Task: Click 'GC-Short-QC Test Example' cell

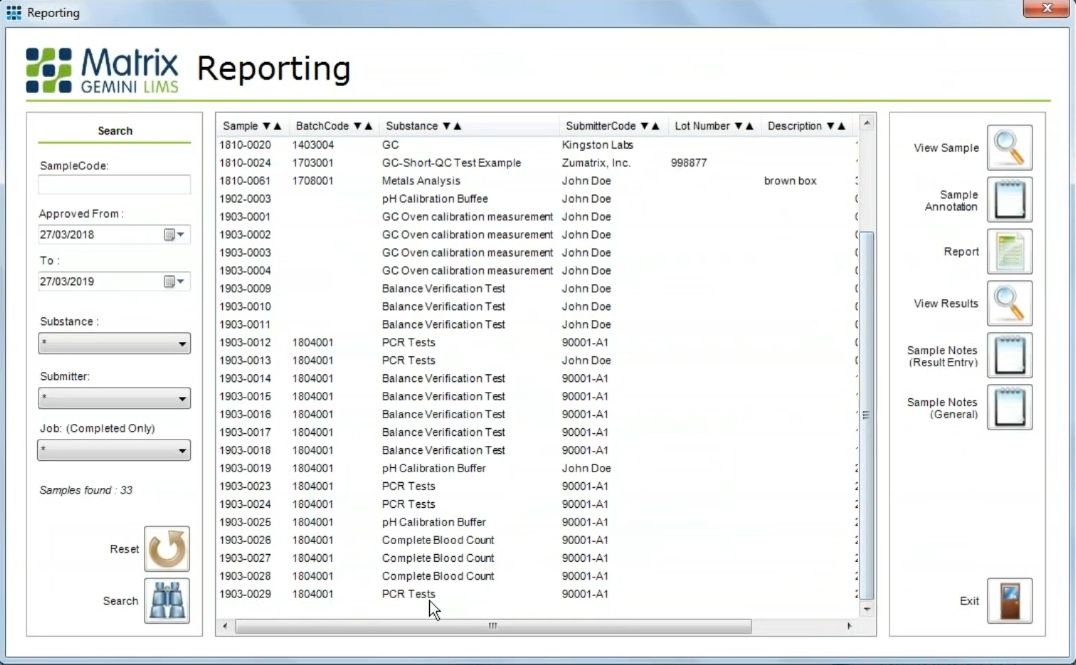Action: tap(452, 163)
